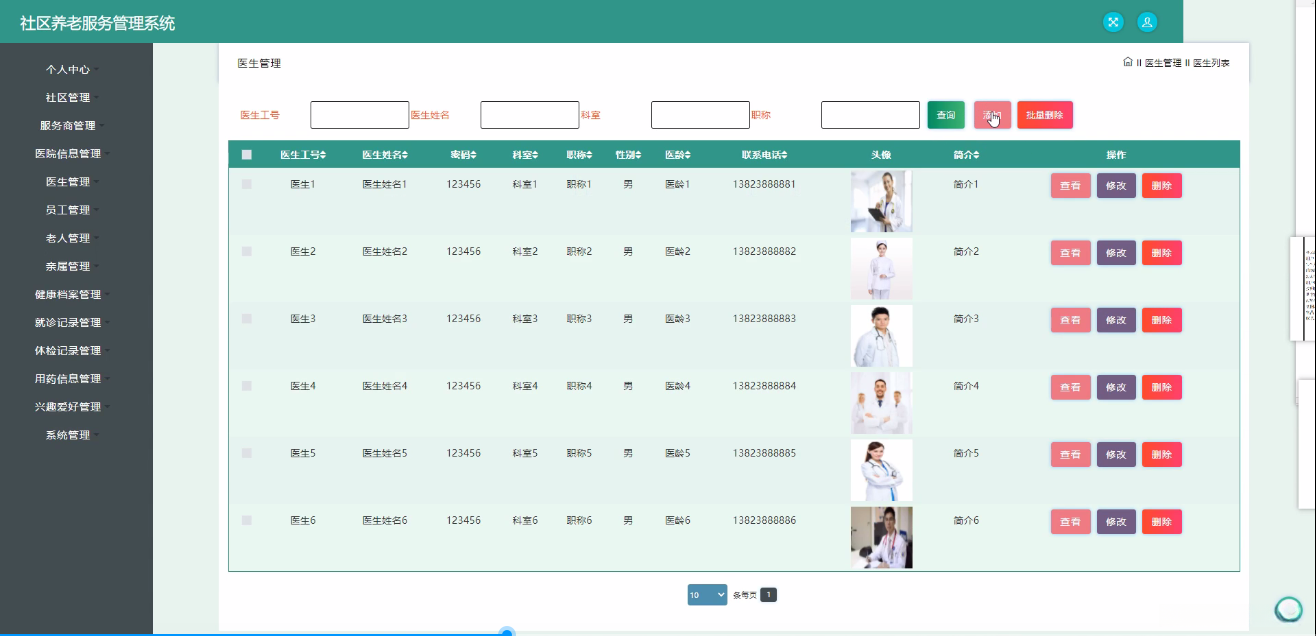
Task: Sort by 联系电话 column header
Action: pos(764,155)
